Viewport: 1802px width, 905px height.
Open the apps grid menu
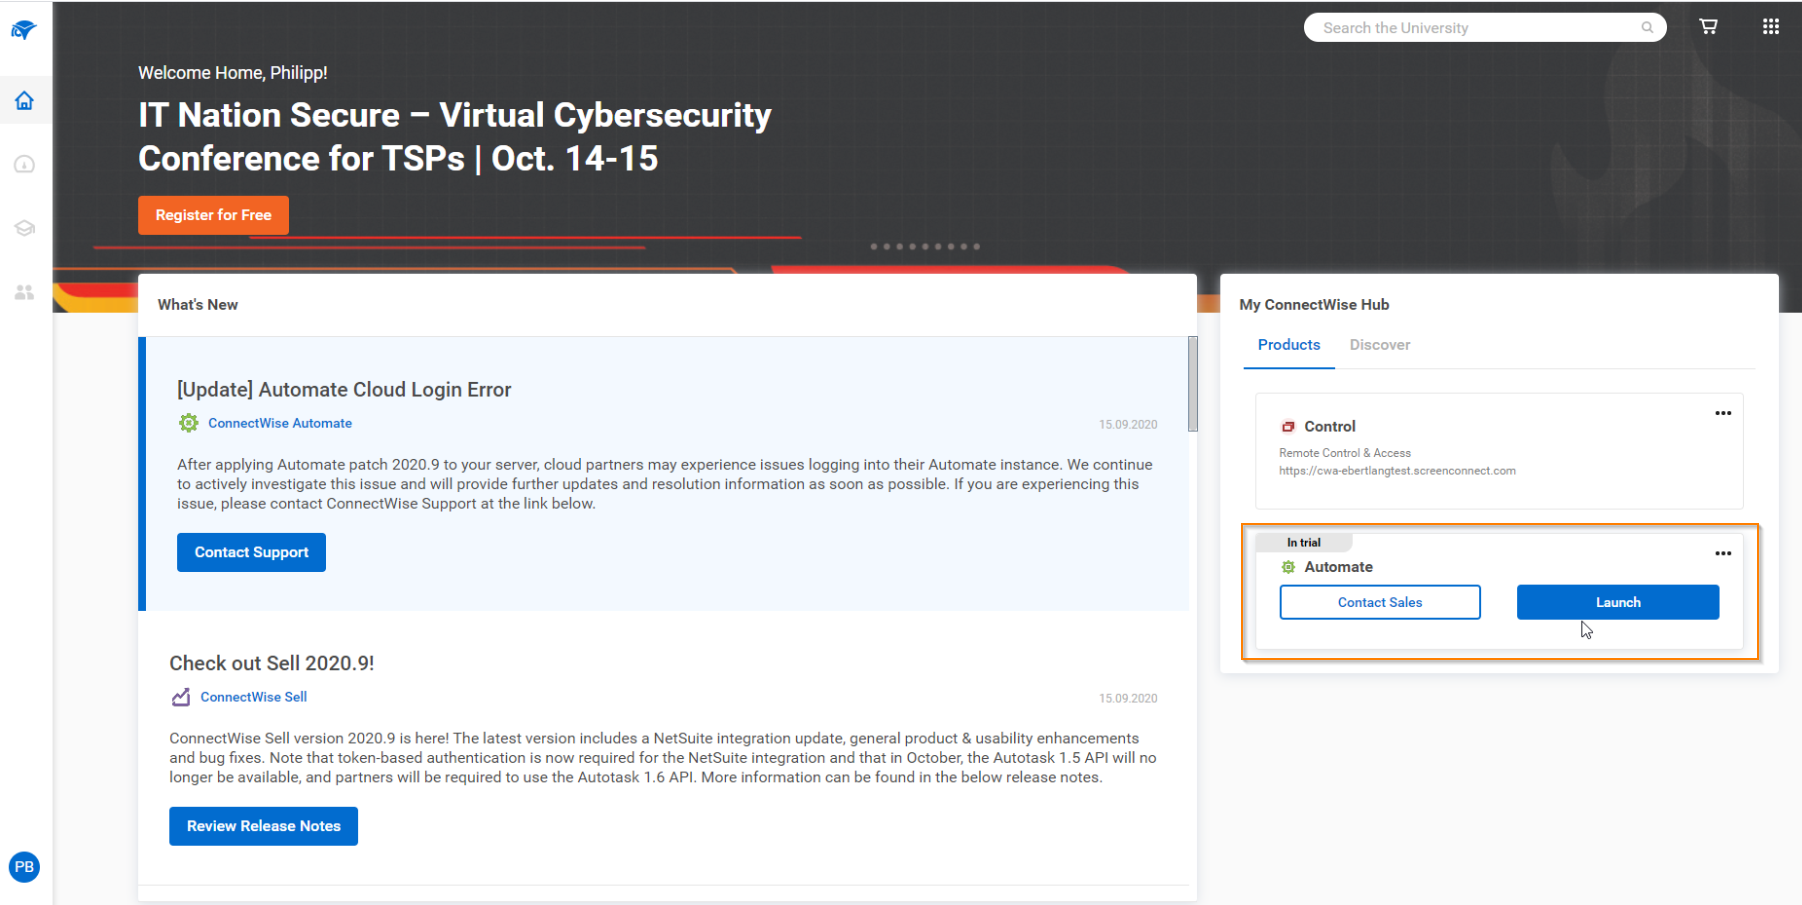(1770, 27)
